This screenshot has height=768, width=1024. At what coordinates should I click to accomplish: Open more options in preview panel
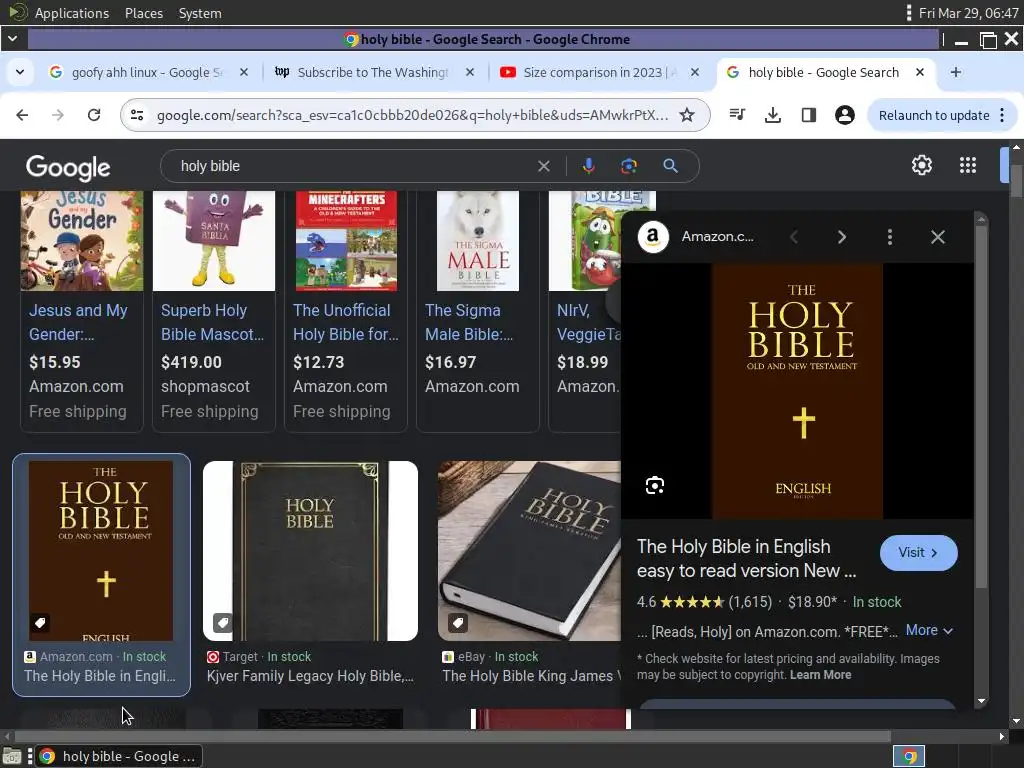[889, 237]
